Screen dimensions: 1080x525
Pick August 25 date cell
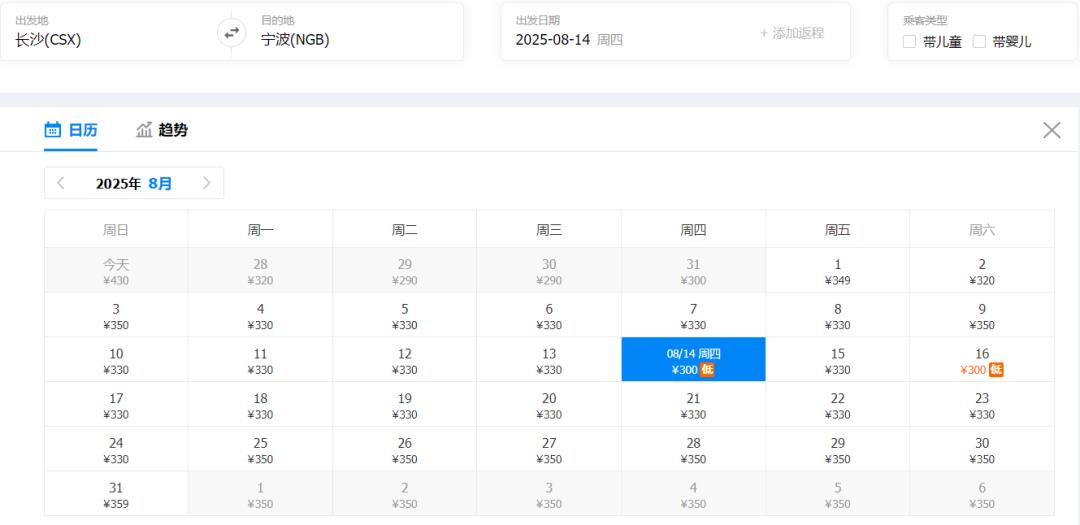tap(260, 449)
